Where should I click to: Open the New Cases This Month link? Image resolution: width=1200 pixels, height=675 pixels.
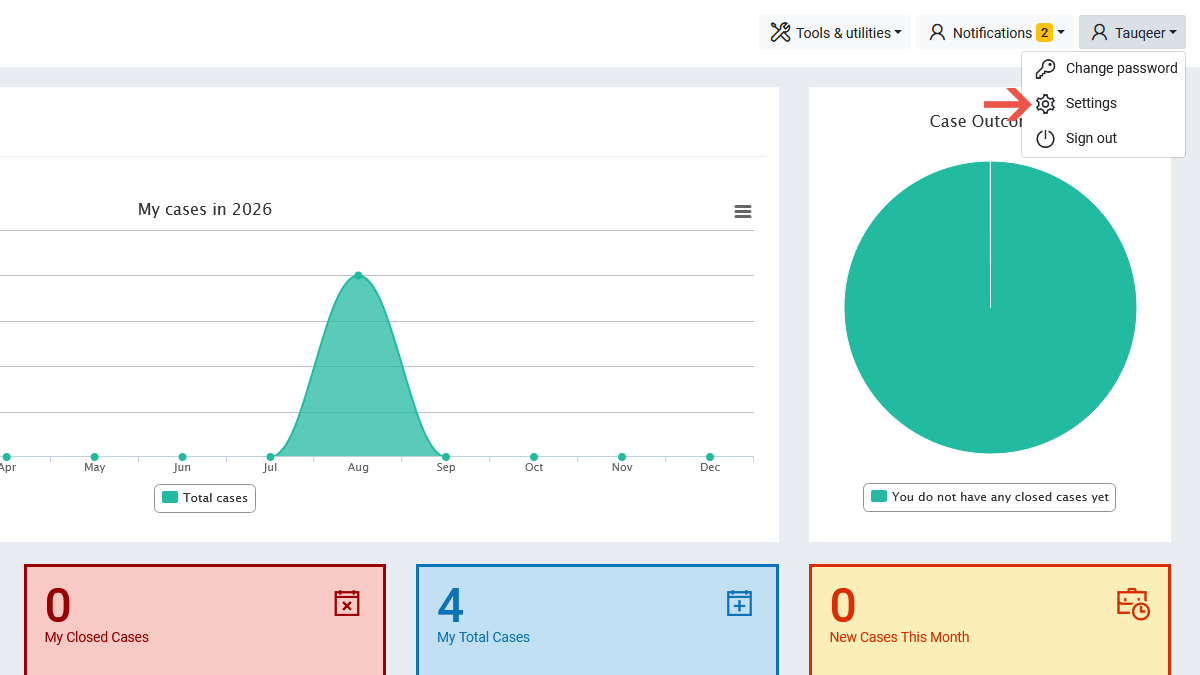tap(900, 637)
